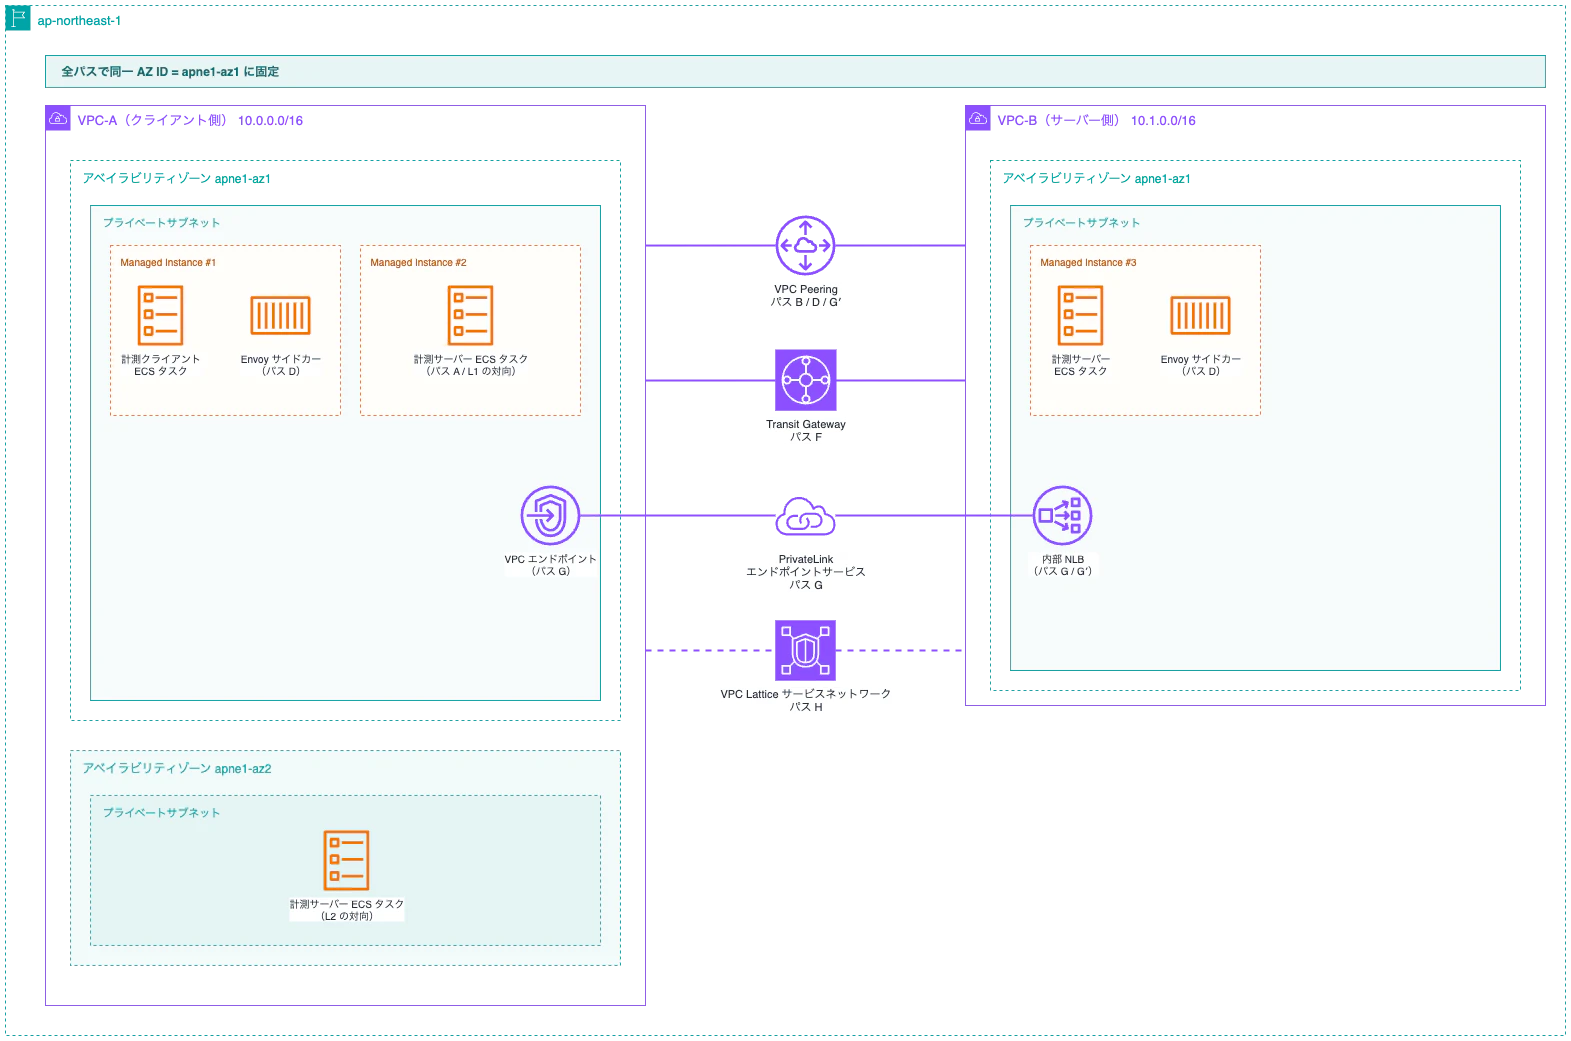
Task: Click the プライベートサブネット label in VPC-B
Action: point(1081,222)
